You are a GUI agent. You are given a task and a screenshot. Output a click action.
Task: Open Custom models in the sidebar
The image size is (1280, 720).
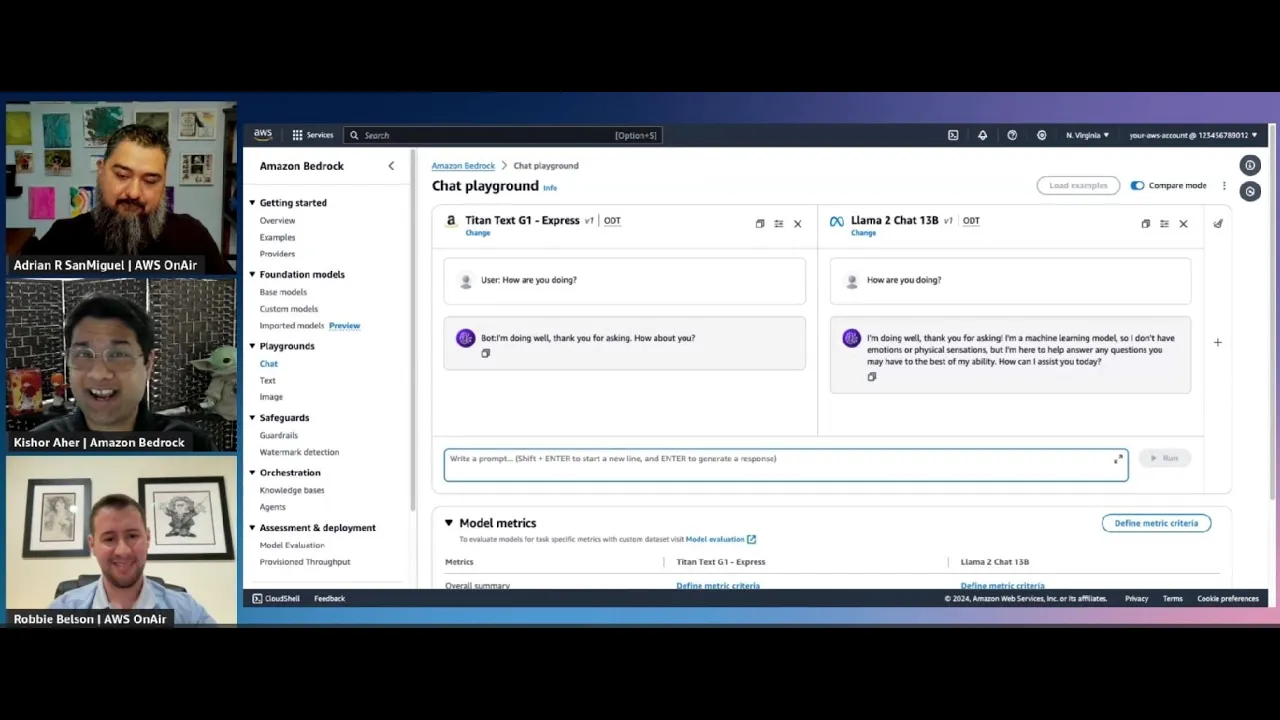(289, 309)
